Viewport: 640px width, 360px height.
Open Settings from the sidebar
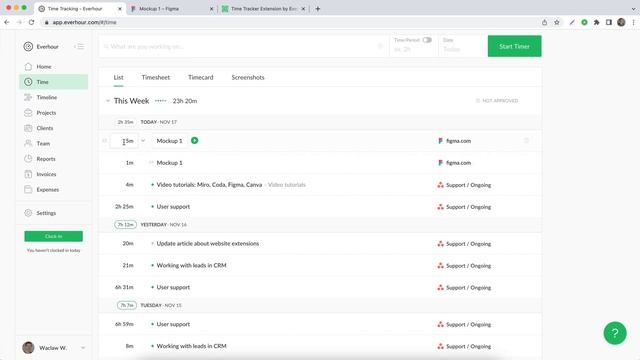tap(46, 213)
